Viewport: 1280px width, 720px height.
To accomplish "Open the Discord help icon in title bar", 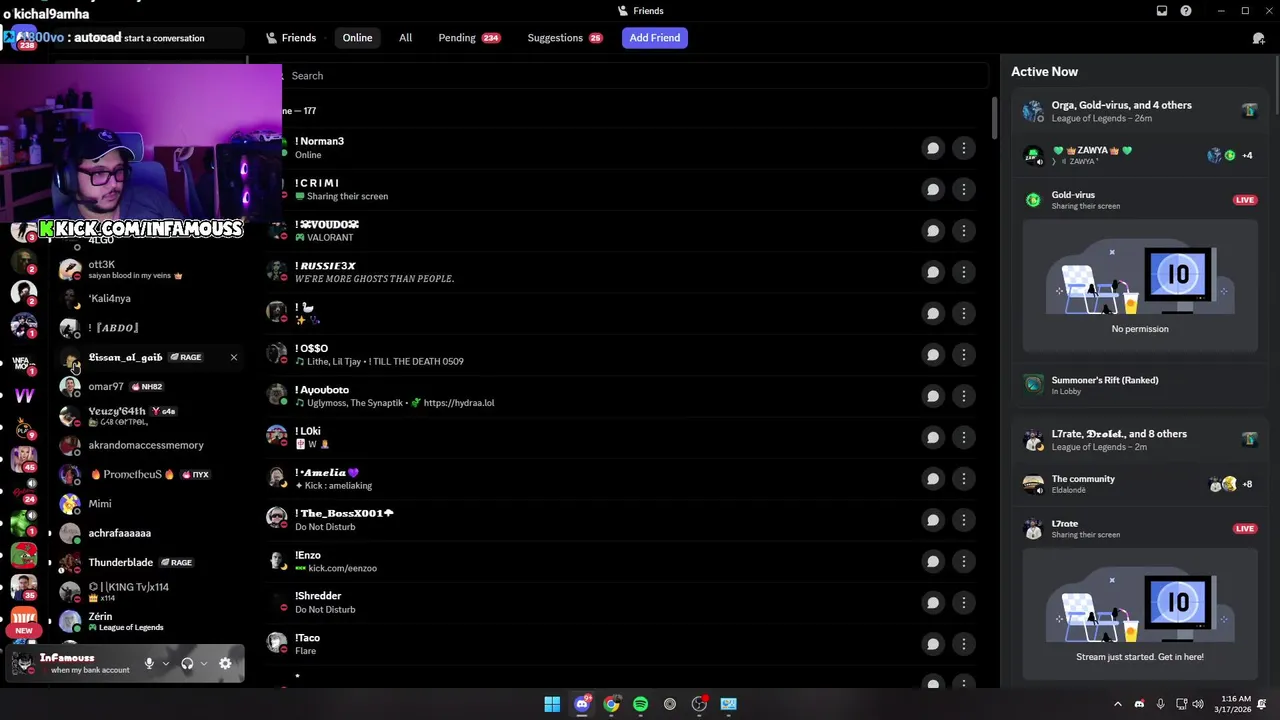I will (1186, 11).
